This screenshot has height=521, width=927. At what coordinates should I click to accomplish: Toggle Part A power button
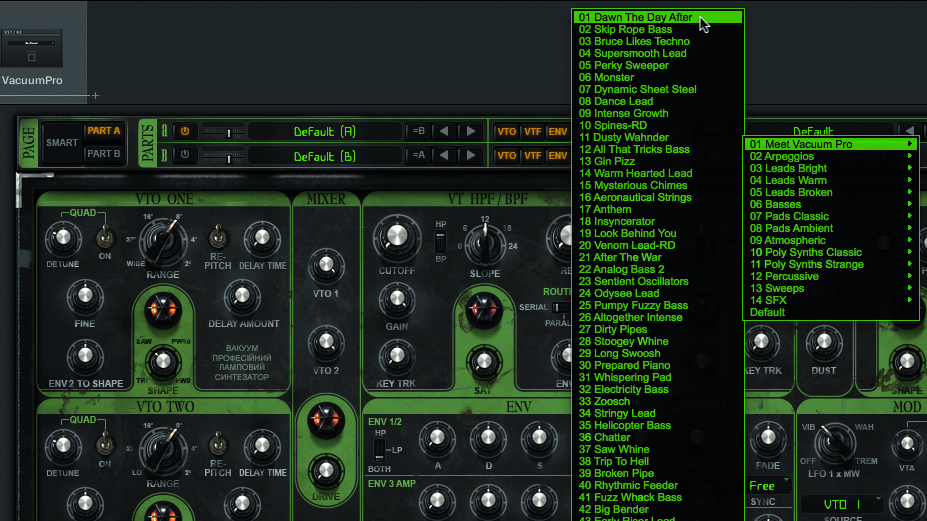point(185,131)
